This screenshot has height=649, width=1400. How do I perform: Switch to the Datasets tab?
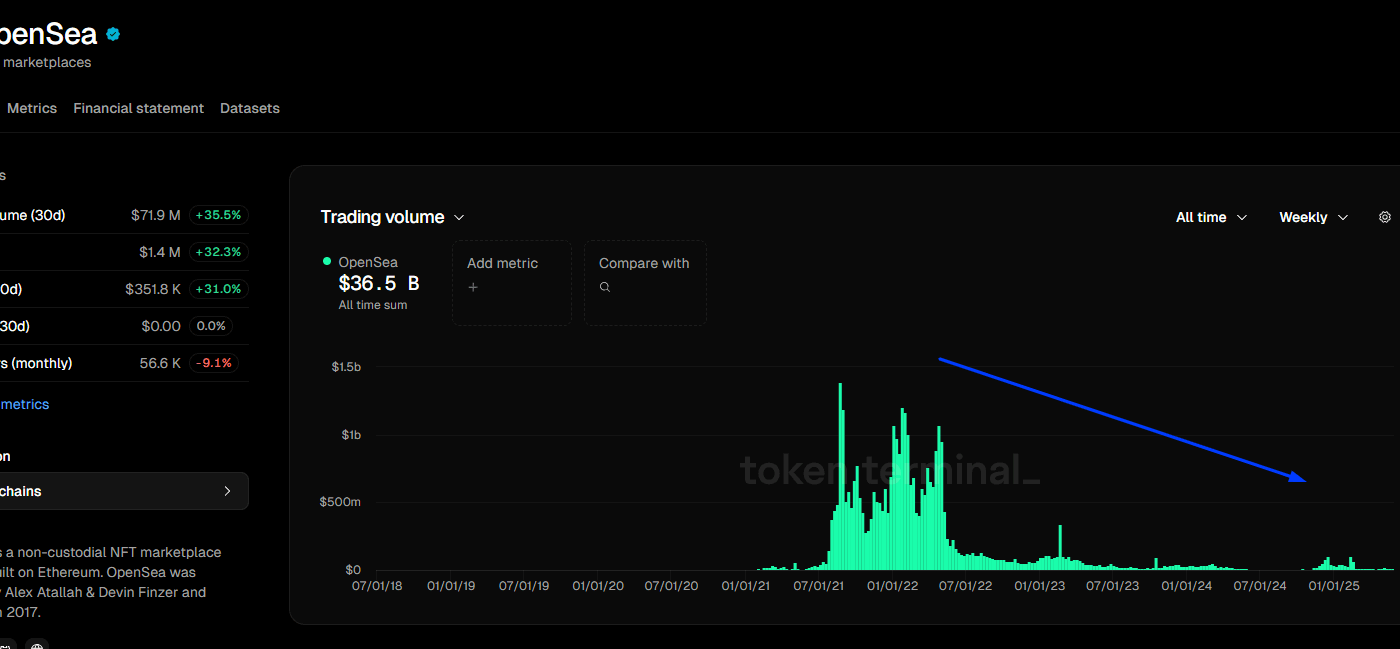pos(250,108)
